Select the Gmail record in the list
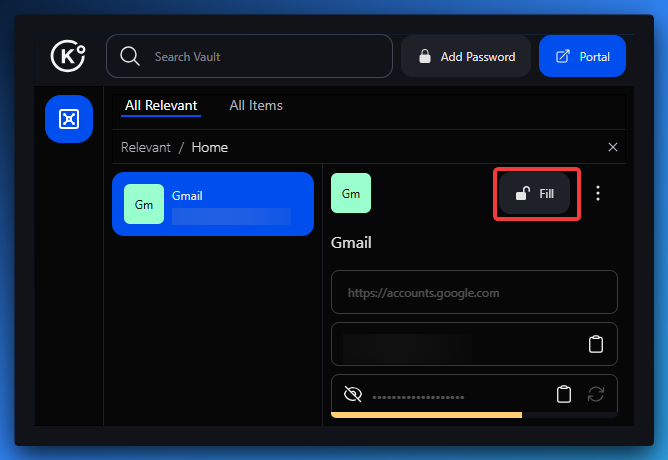 pyautogui.click(x=212, y=204)
